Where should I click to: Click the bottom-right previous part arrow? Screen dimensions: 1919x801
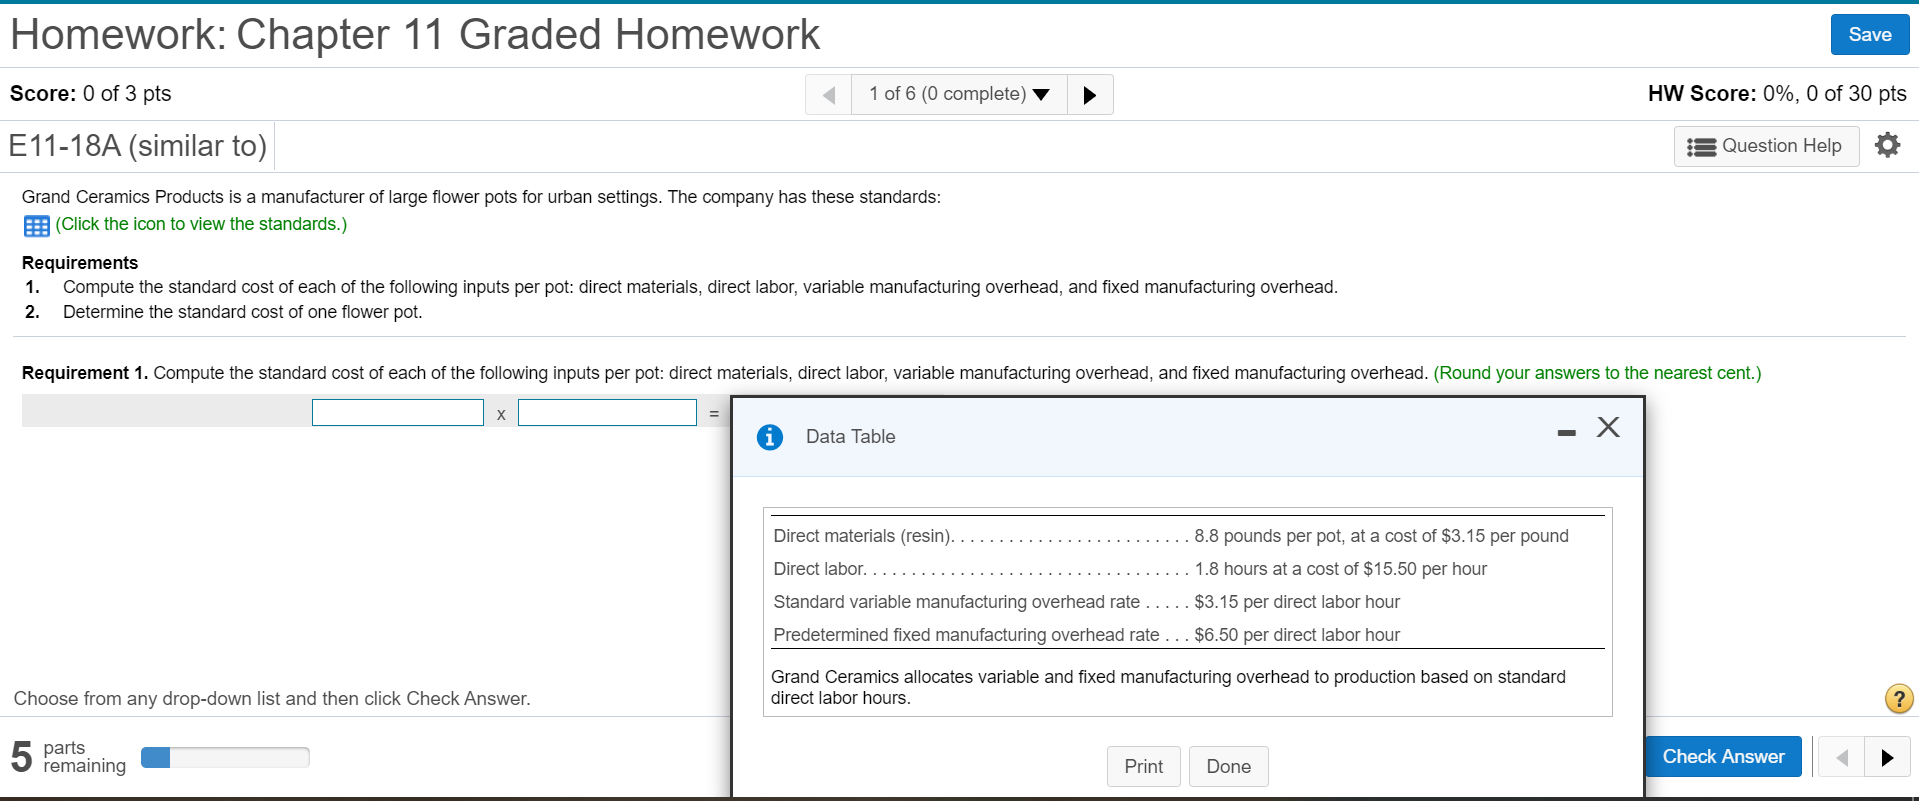tap(1841, 757)
